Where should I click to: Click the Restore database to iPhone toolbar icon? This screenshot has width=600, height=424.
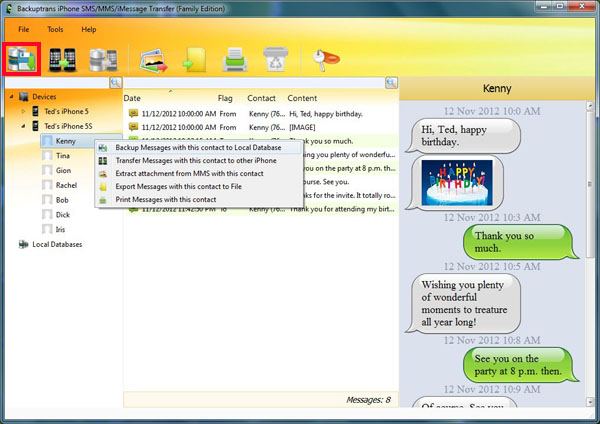click(x=103, y=60)
